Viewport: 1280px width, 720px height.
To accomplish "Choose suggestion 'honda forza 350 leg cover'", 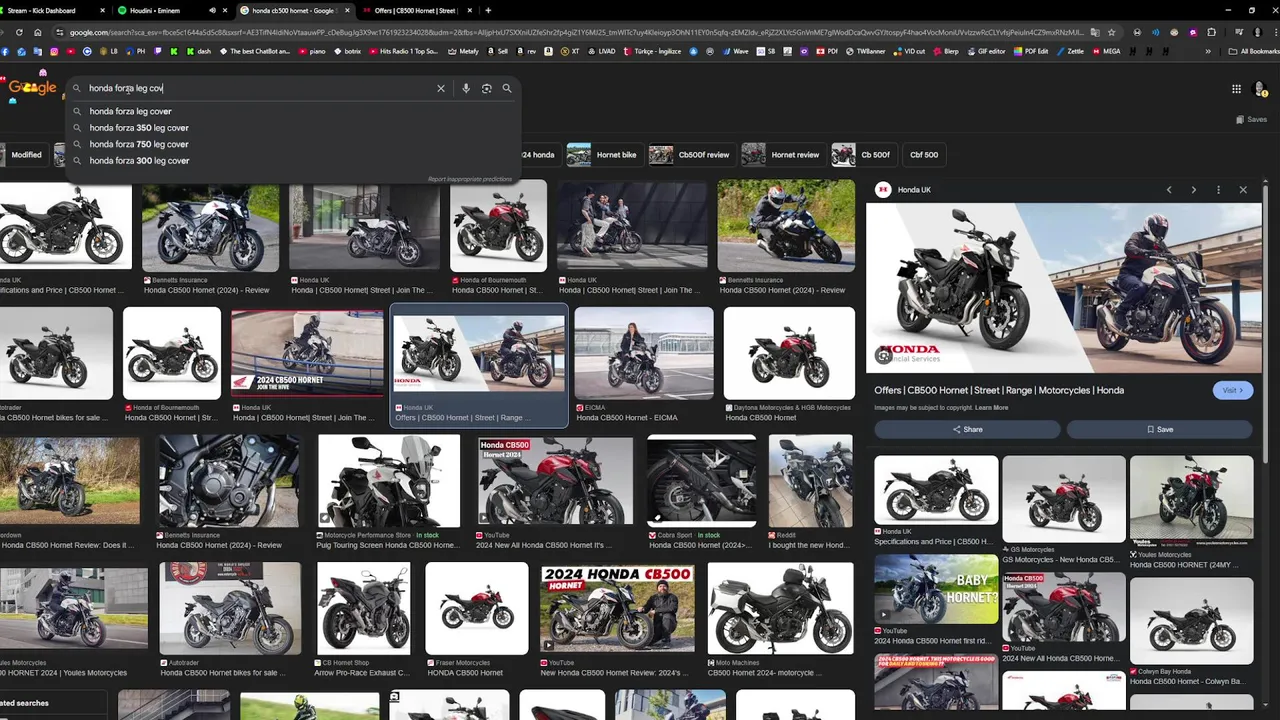I will click(292, 128).
